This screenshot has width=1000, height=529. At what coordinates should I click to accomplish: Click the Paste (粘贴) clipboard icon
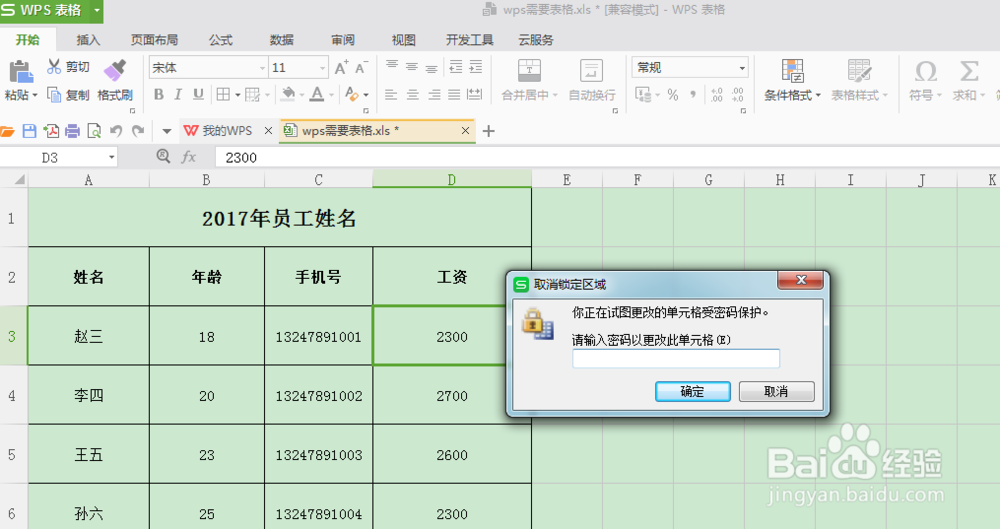20,71
